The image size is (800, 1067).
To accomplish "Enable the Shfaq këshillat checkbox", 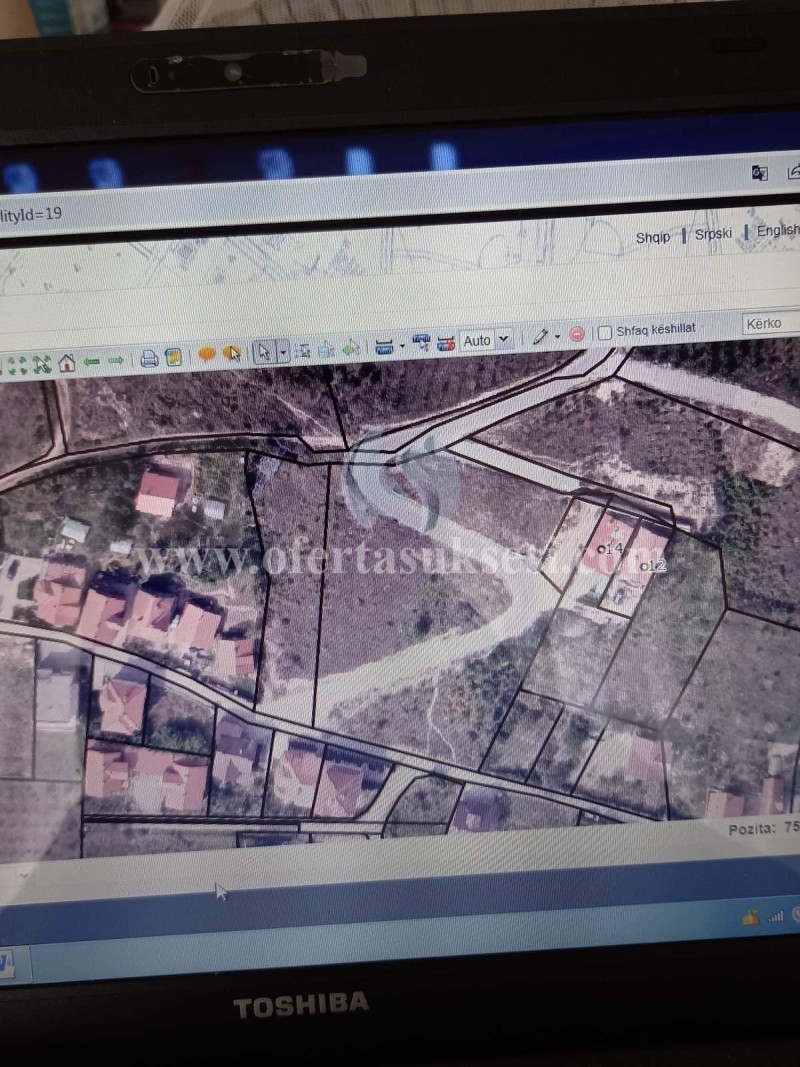I will [x=605, y=333].
